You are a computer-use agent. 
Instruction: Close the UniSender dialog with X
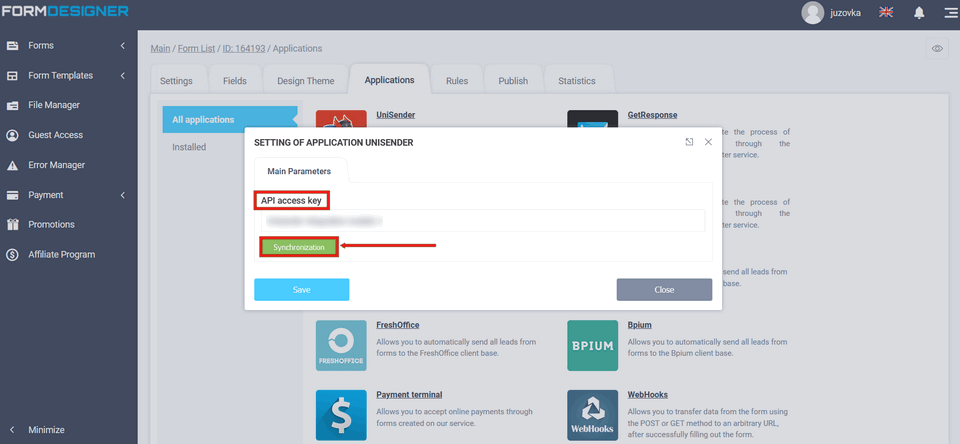(708, 142)
